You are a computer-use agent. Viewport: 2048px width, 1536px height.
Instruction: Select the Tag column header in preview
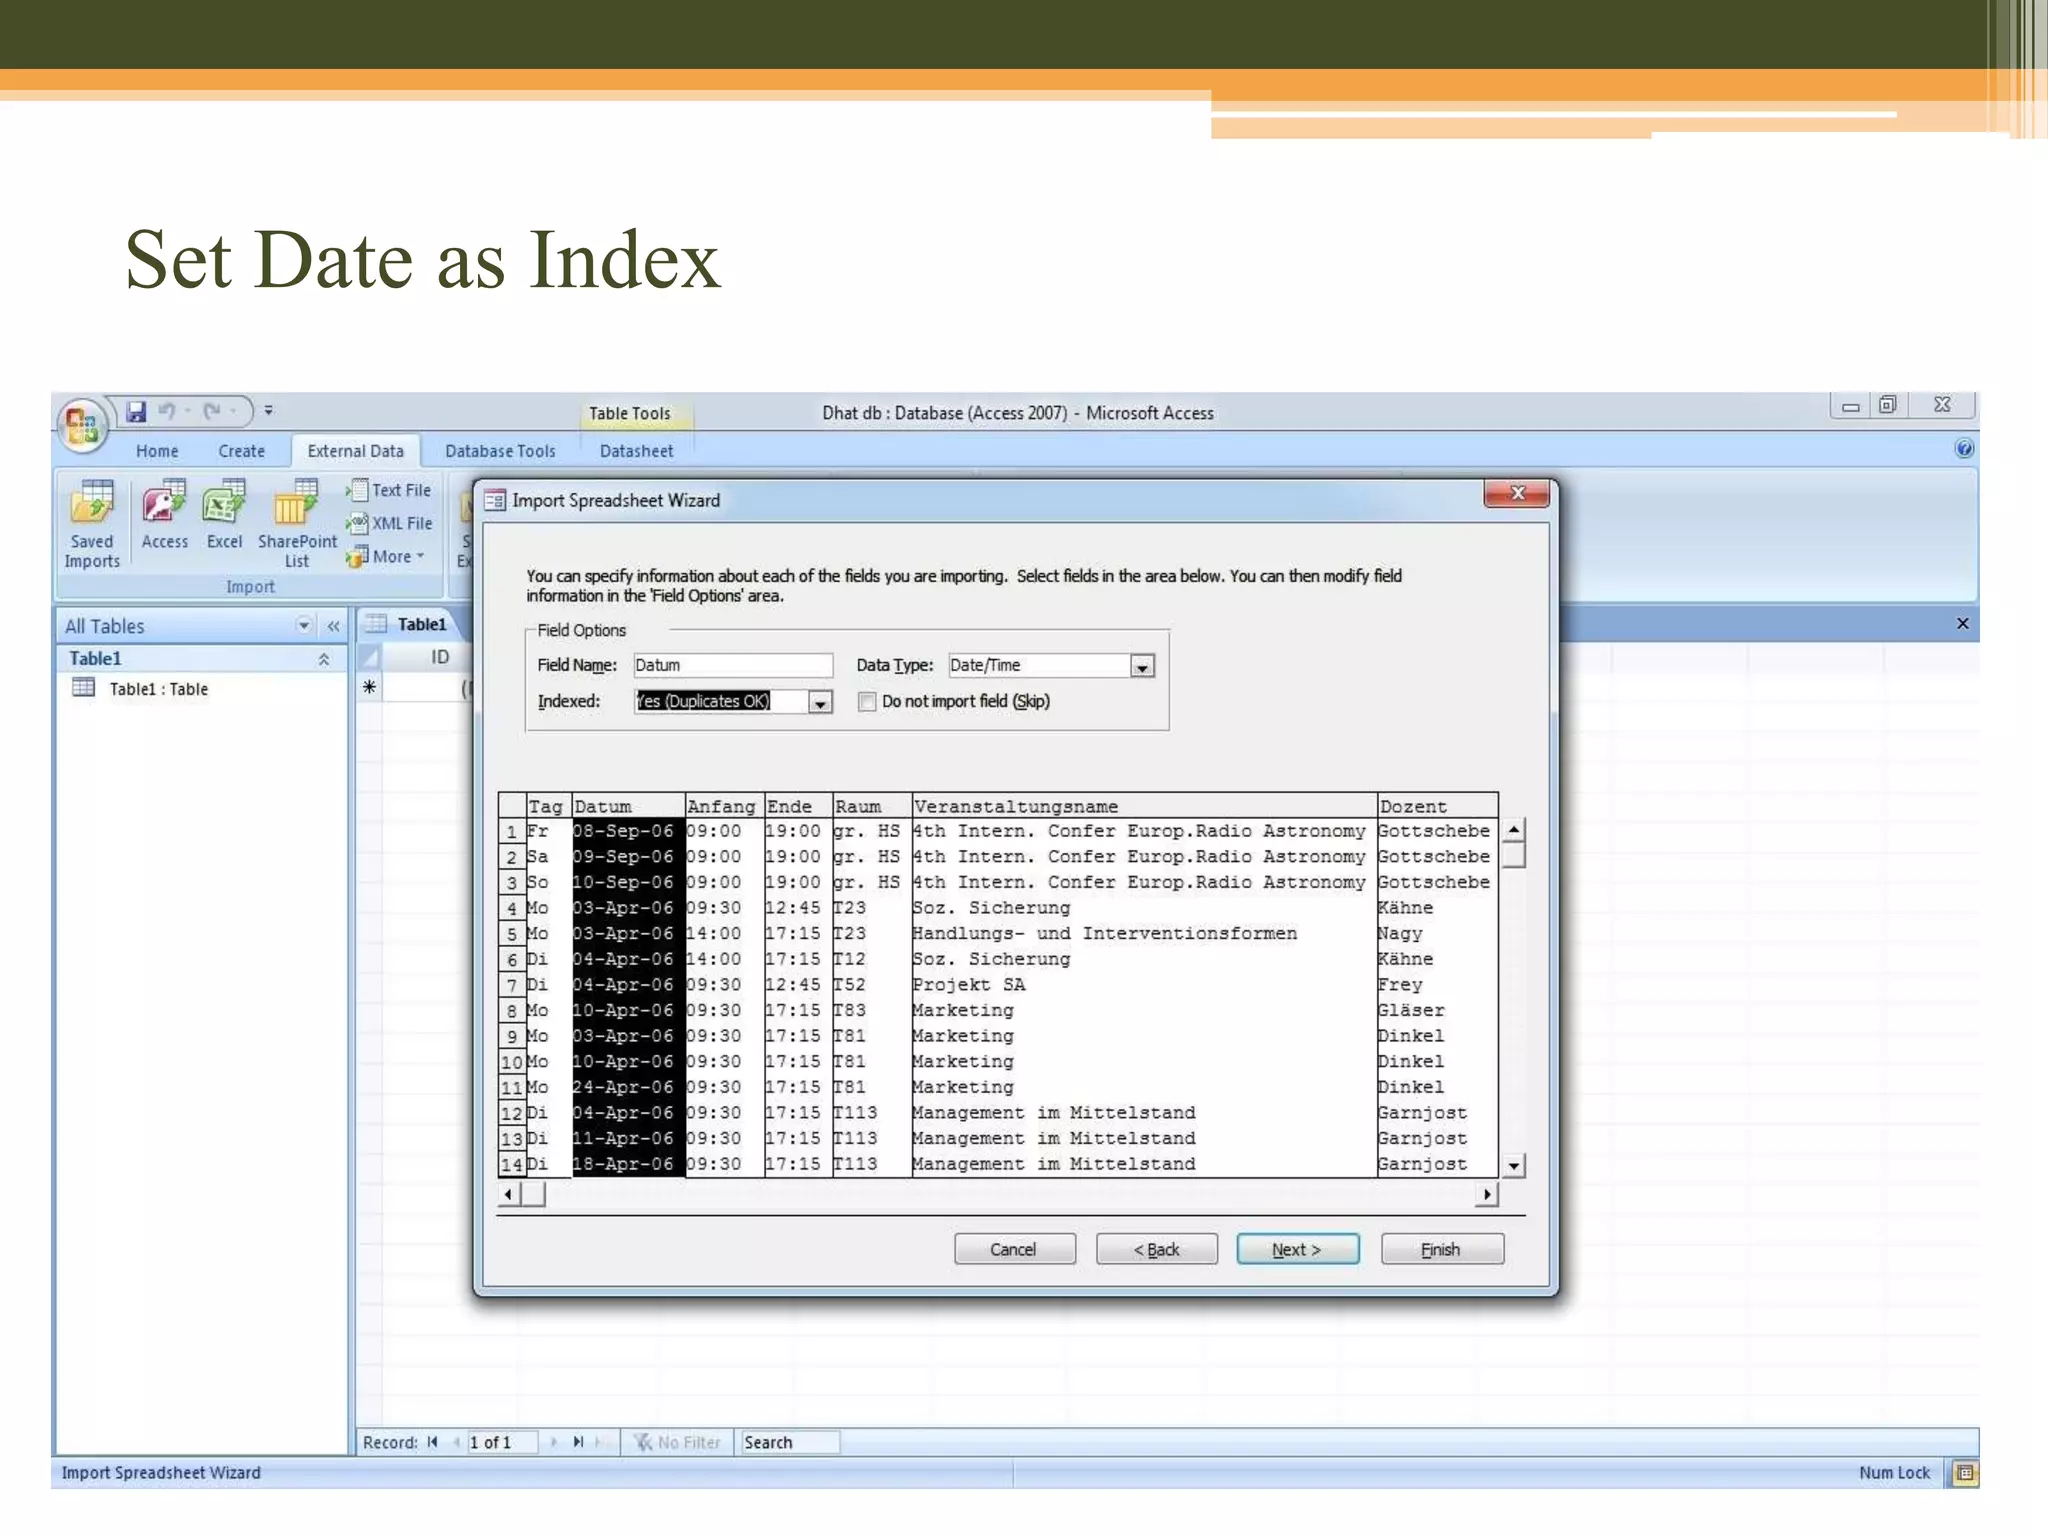click(548, 806)
